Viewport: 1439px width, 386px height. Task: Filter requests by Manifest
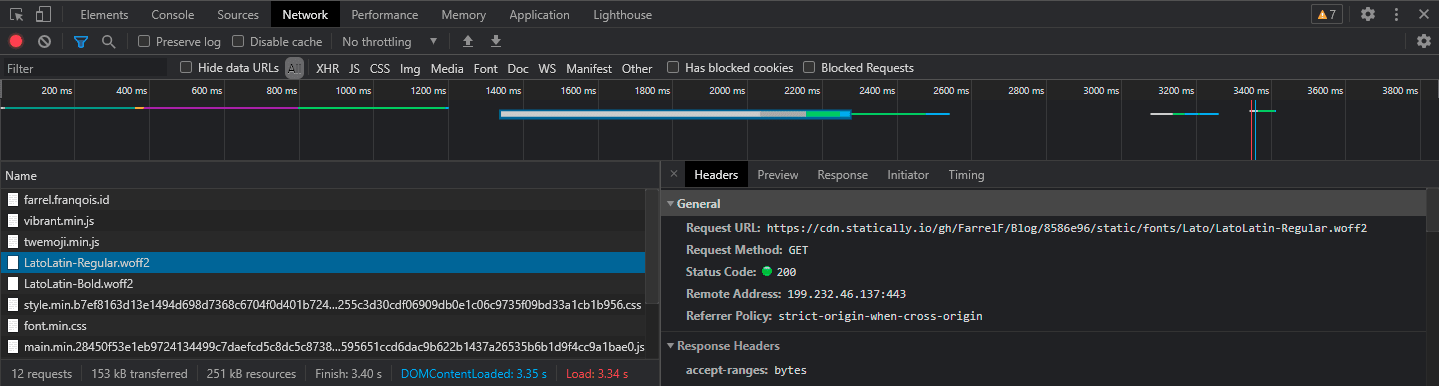[x=589, y=69]
